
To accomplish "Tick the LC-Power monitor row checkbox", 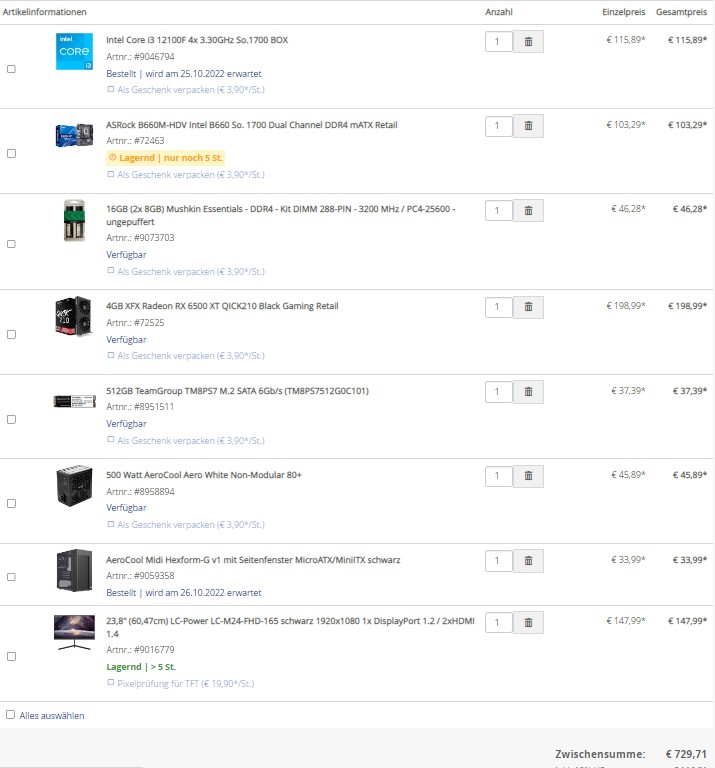I will click(11, 656).
